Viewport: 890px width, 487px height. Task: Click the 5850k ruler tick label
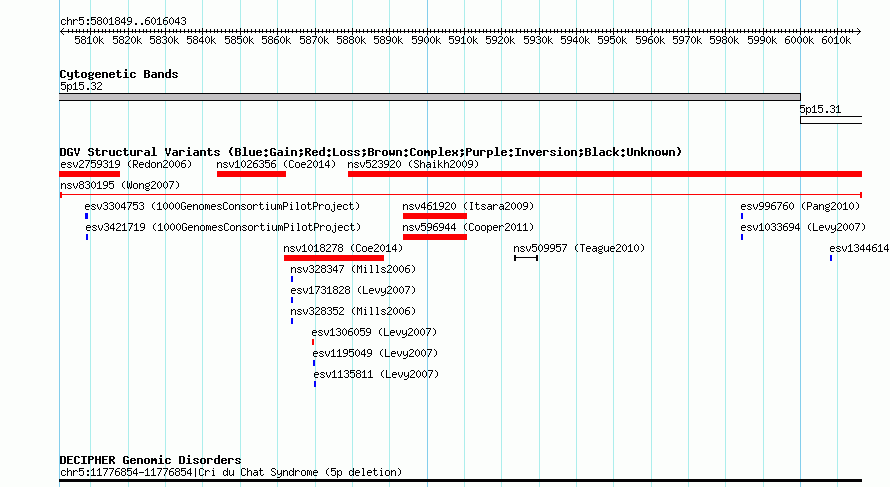[239, 41]
